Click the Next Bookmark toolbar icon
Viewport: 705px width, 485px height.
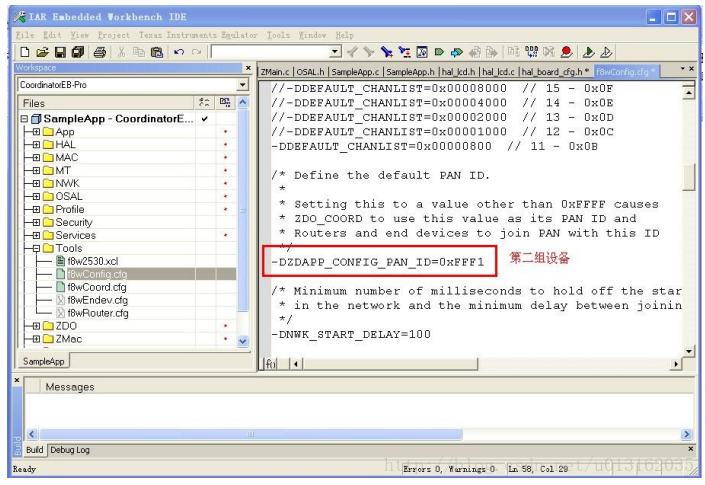(457, 52)
